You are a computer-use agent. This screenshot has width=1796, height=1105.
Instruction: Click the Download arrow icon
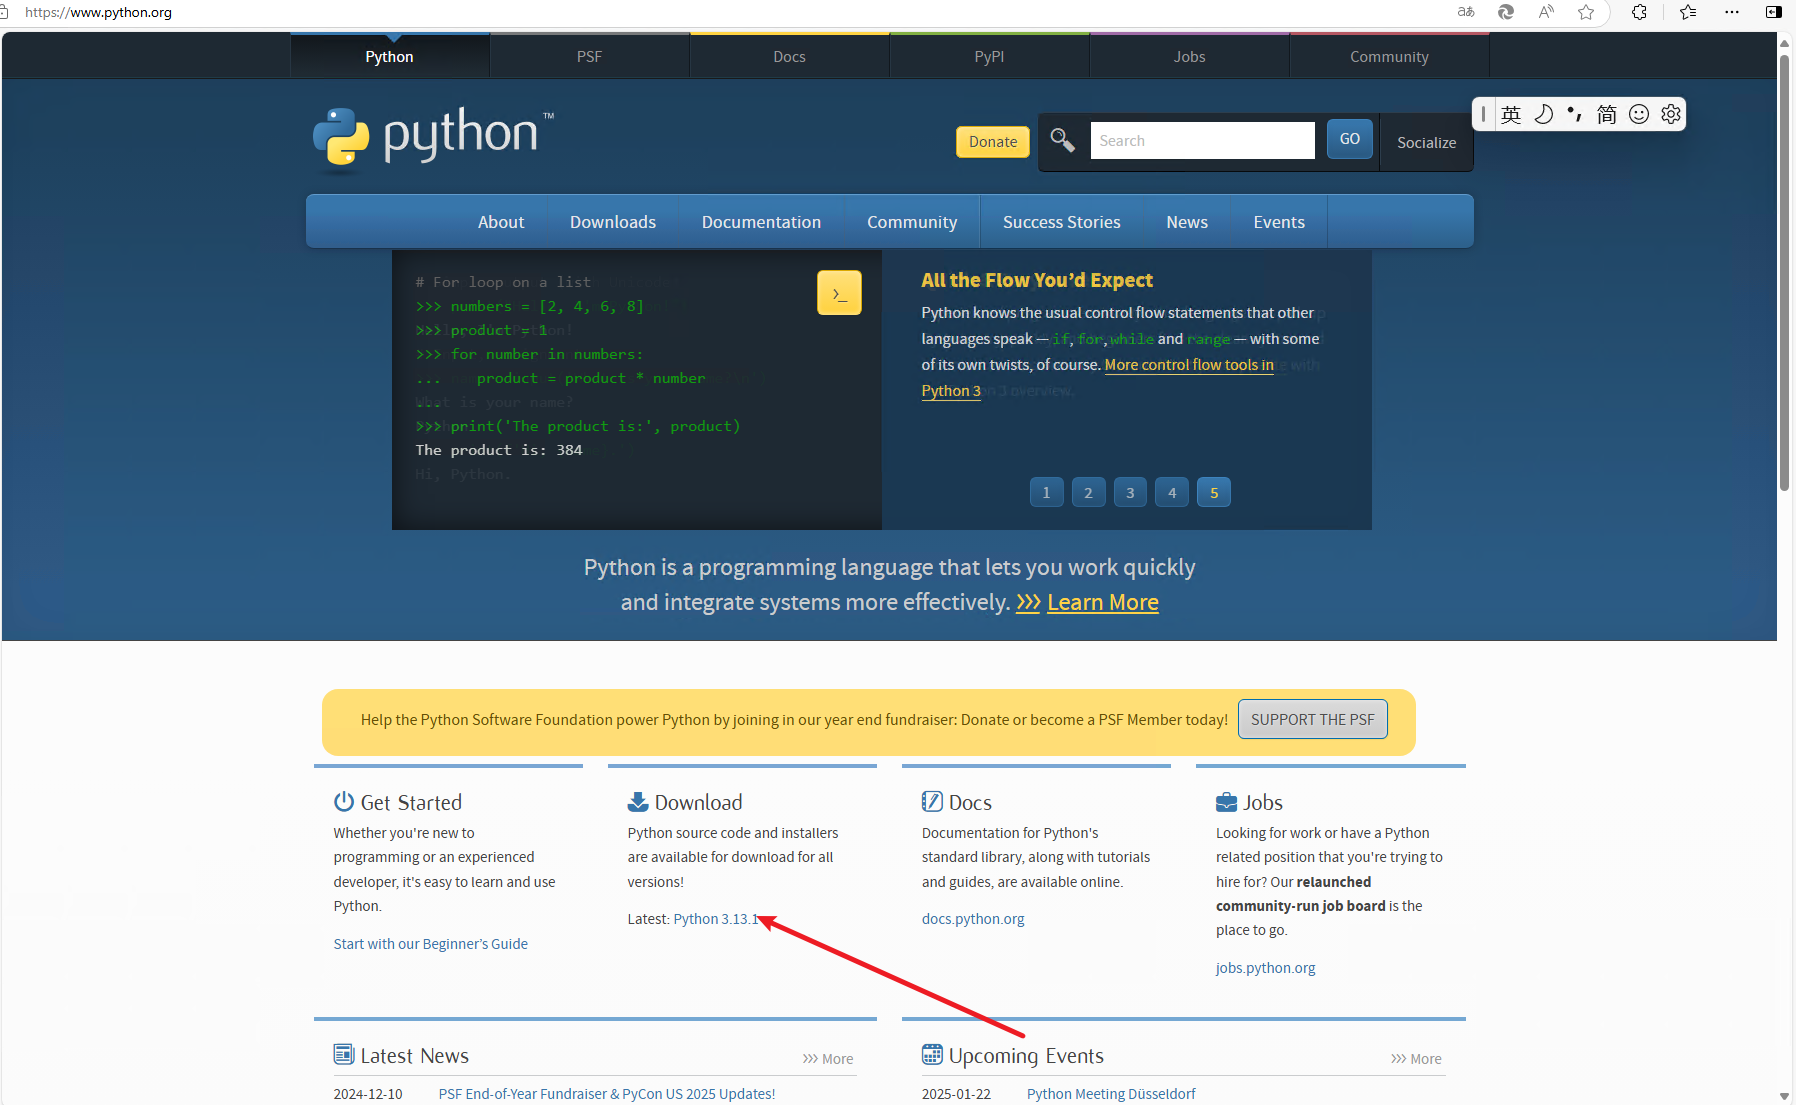coord(638,802)
